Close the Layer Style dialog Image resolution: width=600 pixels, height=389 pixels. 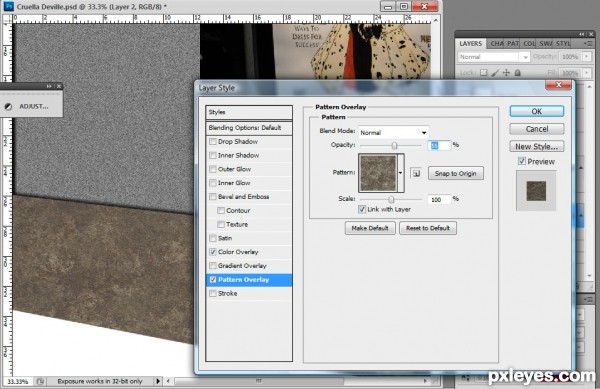click(558, 85)
